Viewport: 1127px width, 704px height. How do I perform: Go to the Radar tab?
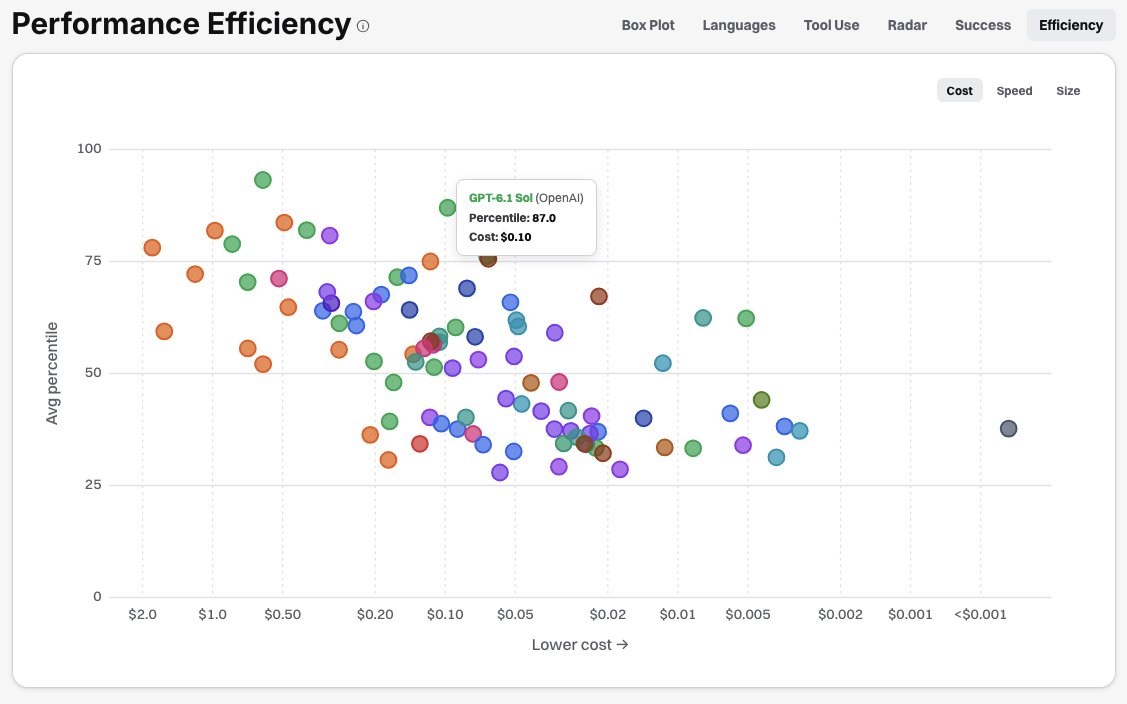click(x=907, y=25)
